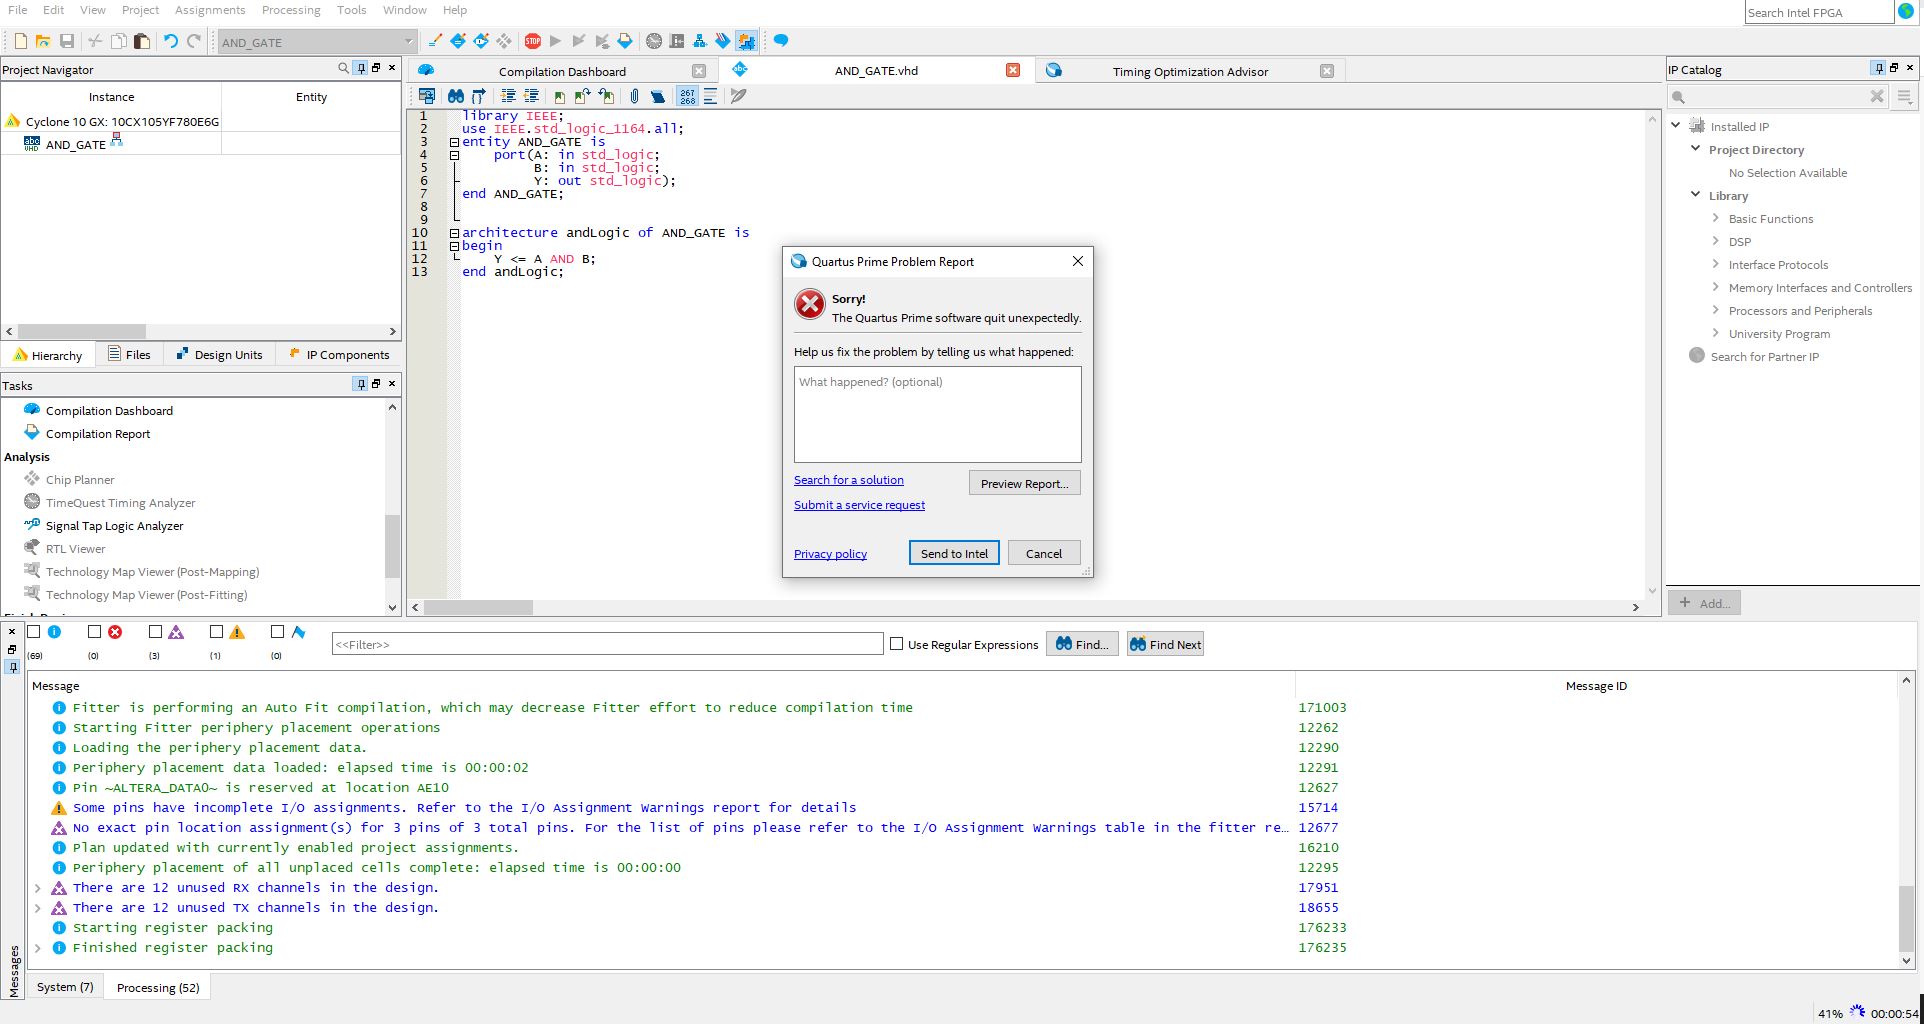Click the Open file folder toolbar icon
Viewport: 1924px width, 1024px height.
tap(43, 41)
